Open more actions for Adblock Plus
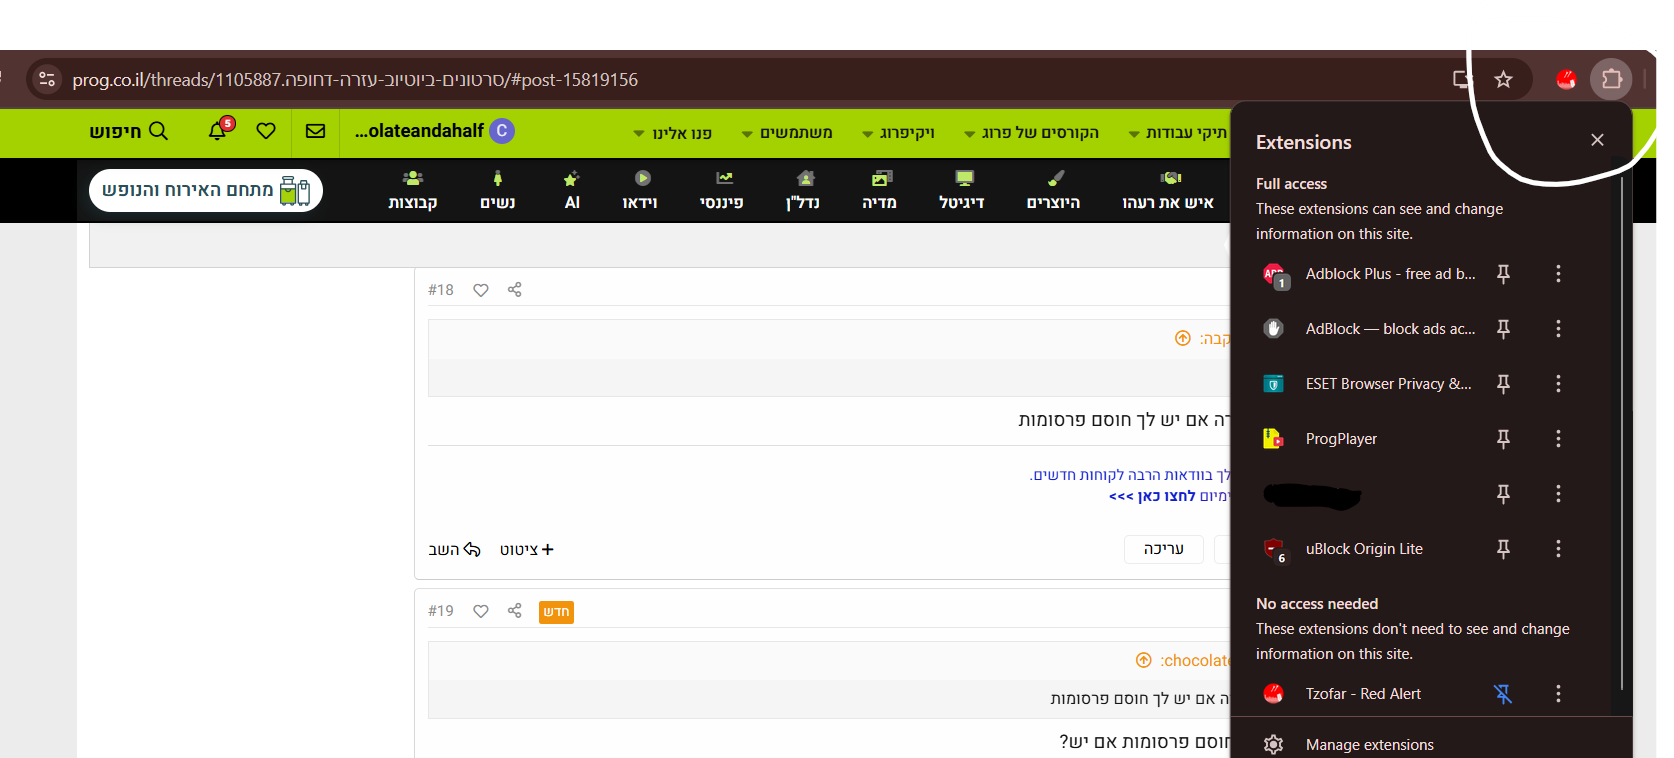1674x758 pixels. click(1558, 274)
